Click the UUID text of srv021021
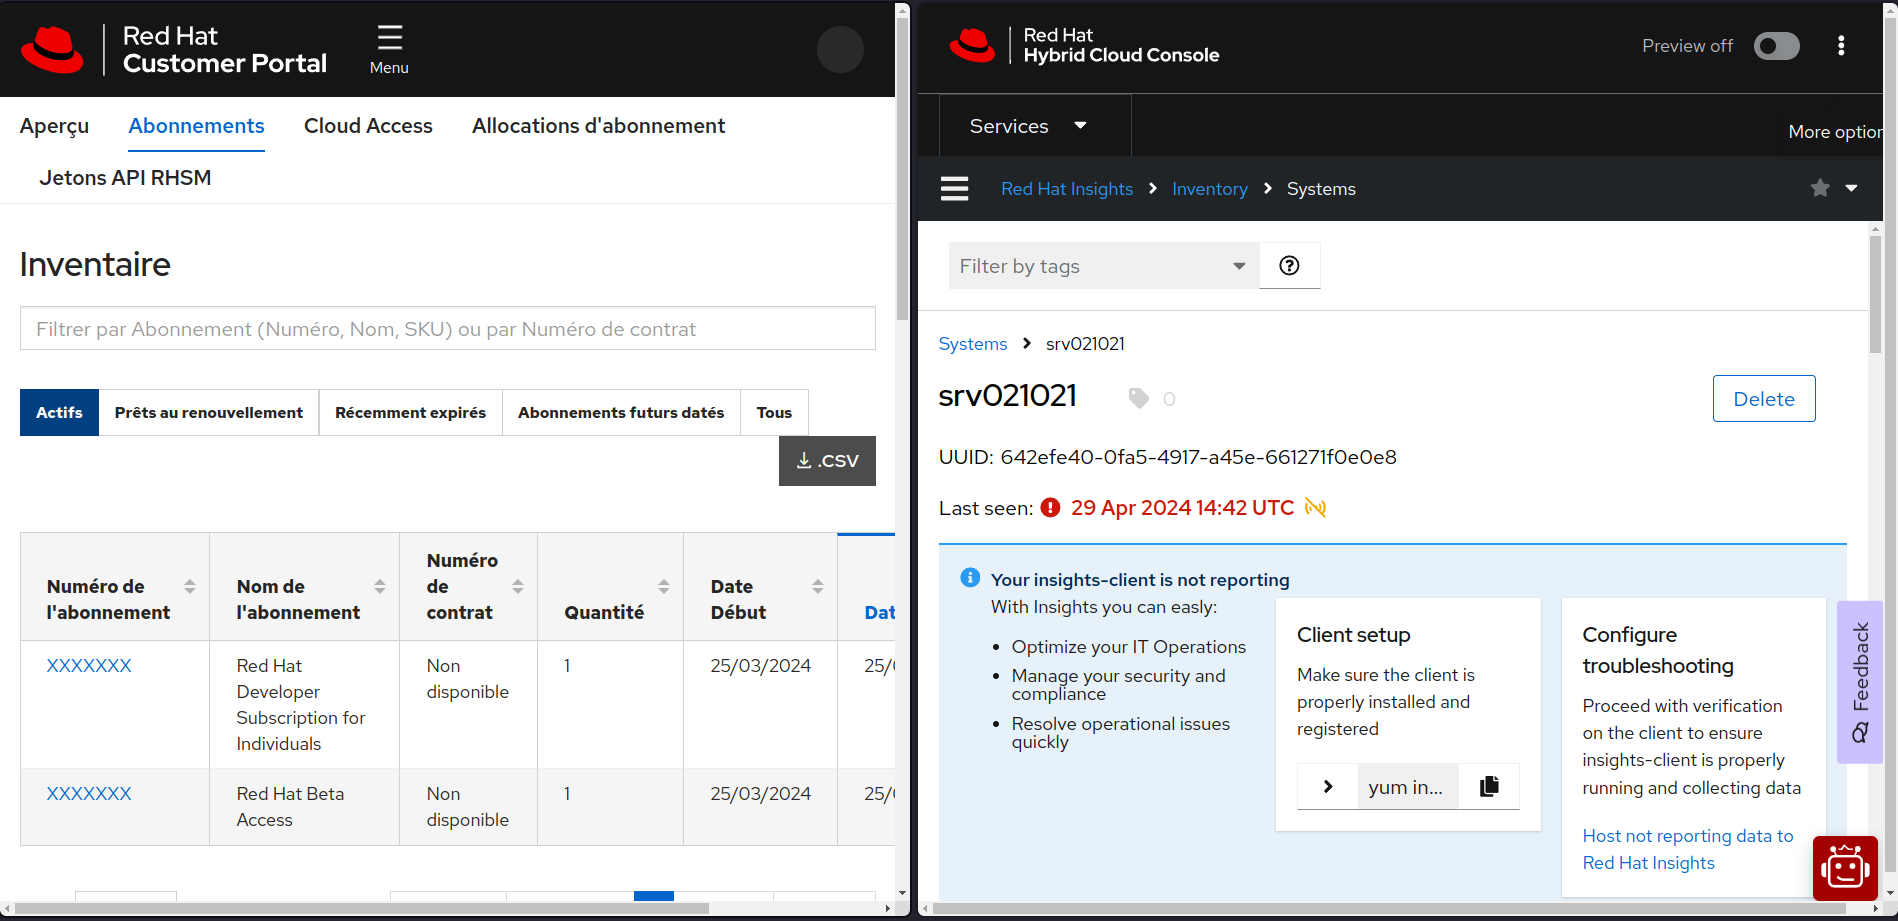1898x921 pixels. tap(1167, 457)
